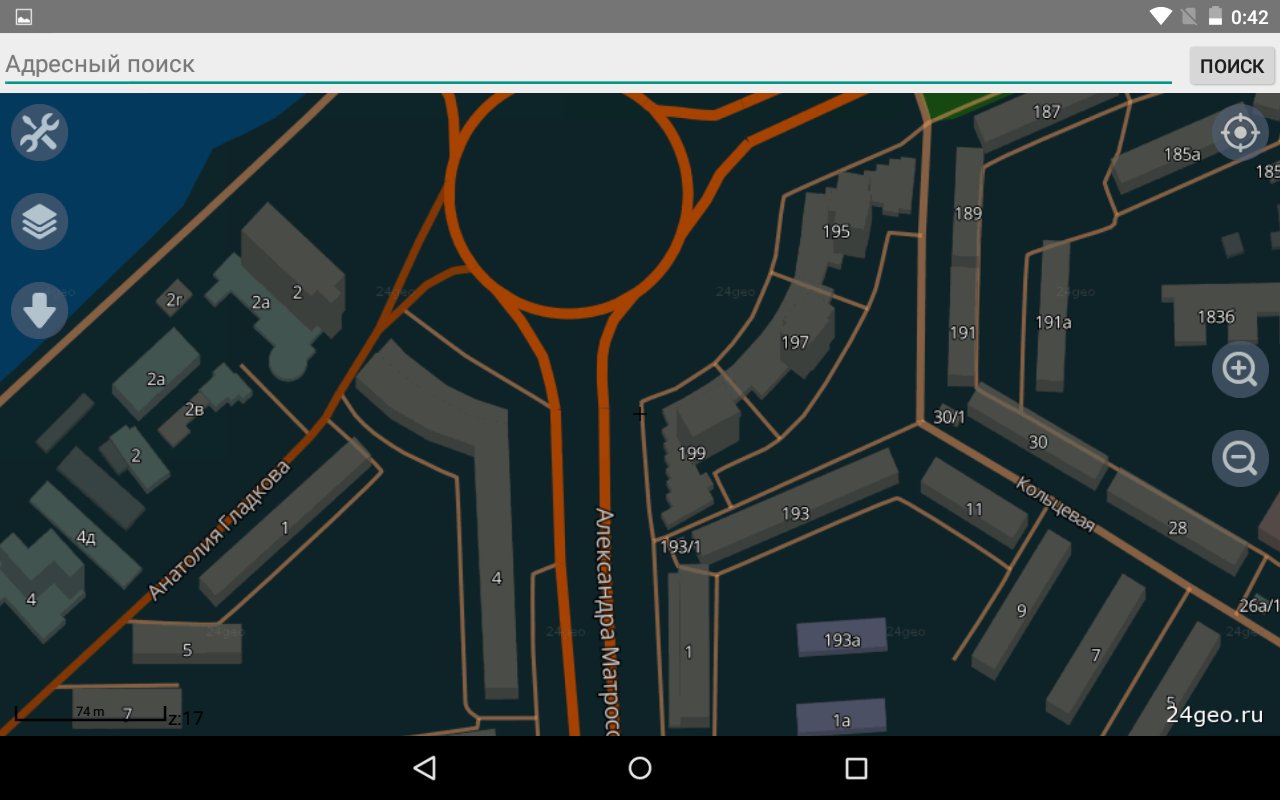Select building number 199

[x=692, y=453]
